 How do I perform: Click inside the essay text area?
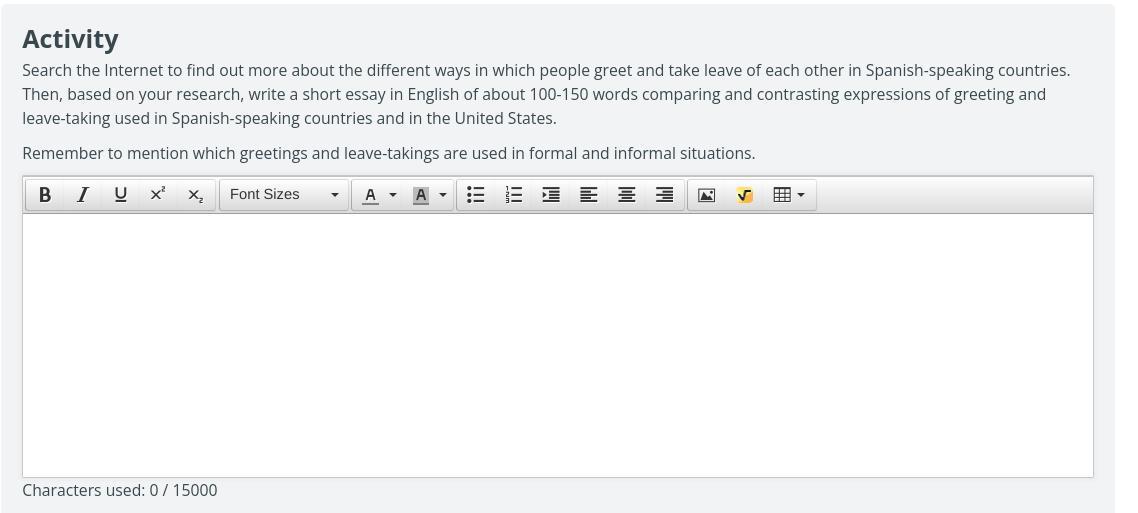(x=557, y=345)
